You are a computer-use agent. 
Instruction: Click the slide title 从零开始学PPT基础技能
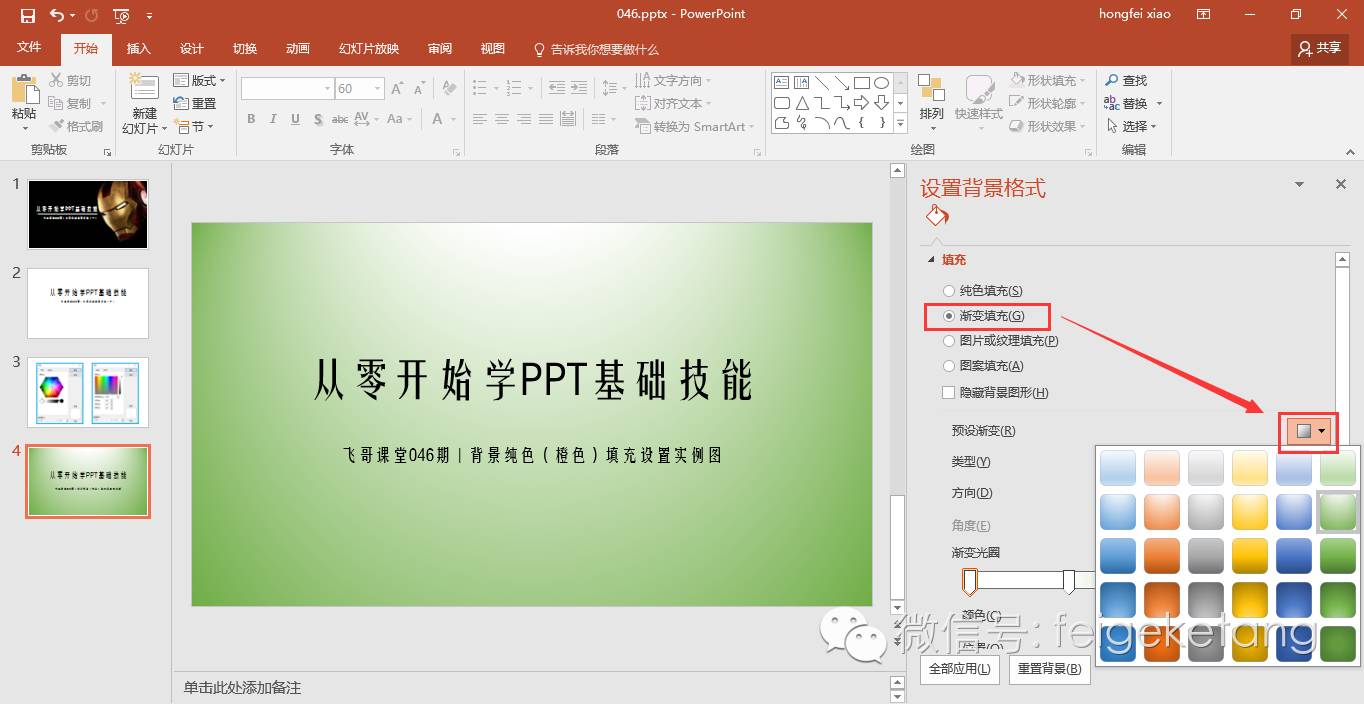532,380
